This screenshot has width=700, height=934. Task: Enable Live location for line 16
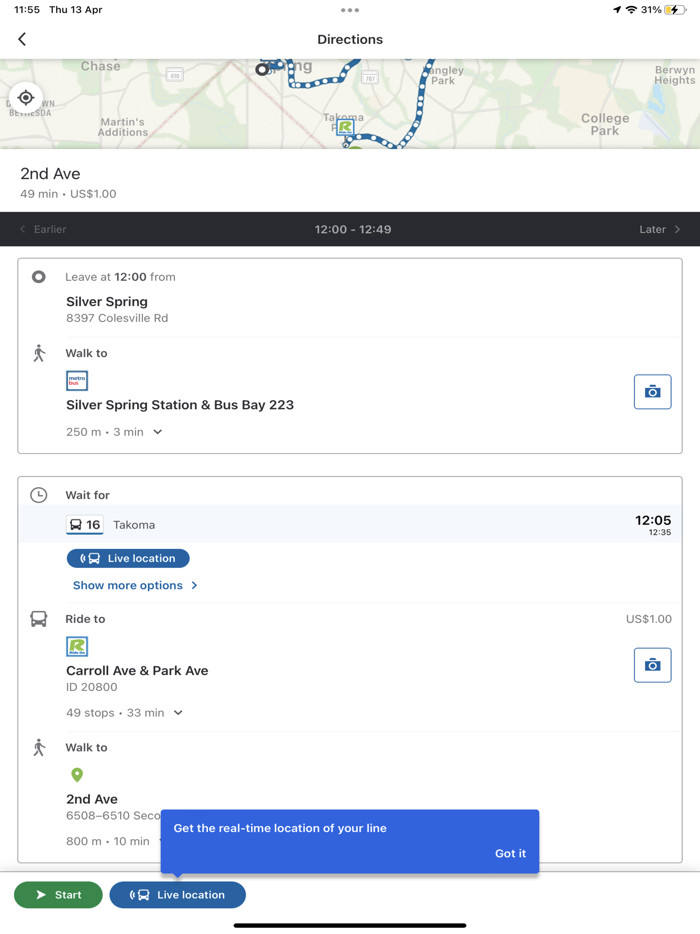tap(128, 558)
